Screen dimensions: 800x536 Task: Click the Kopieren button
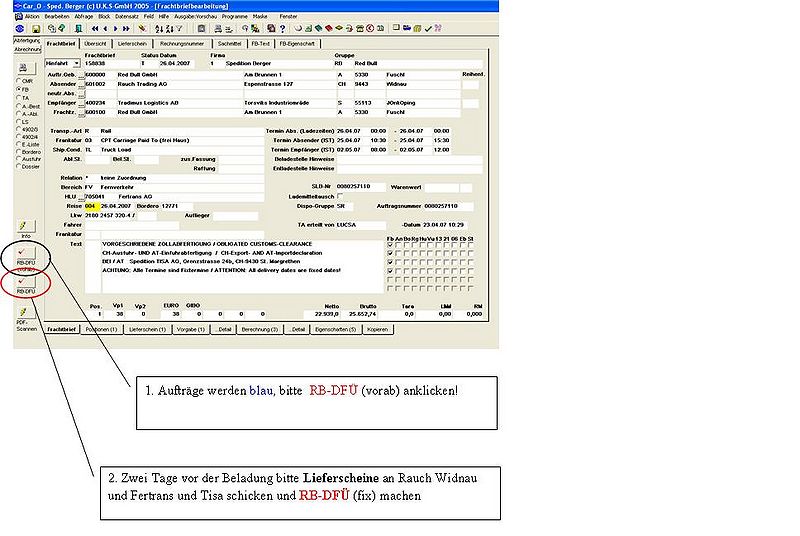click(378, 329)
